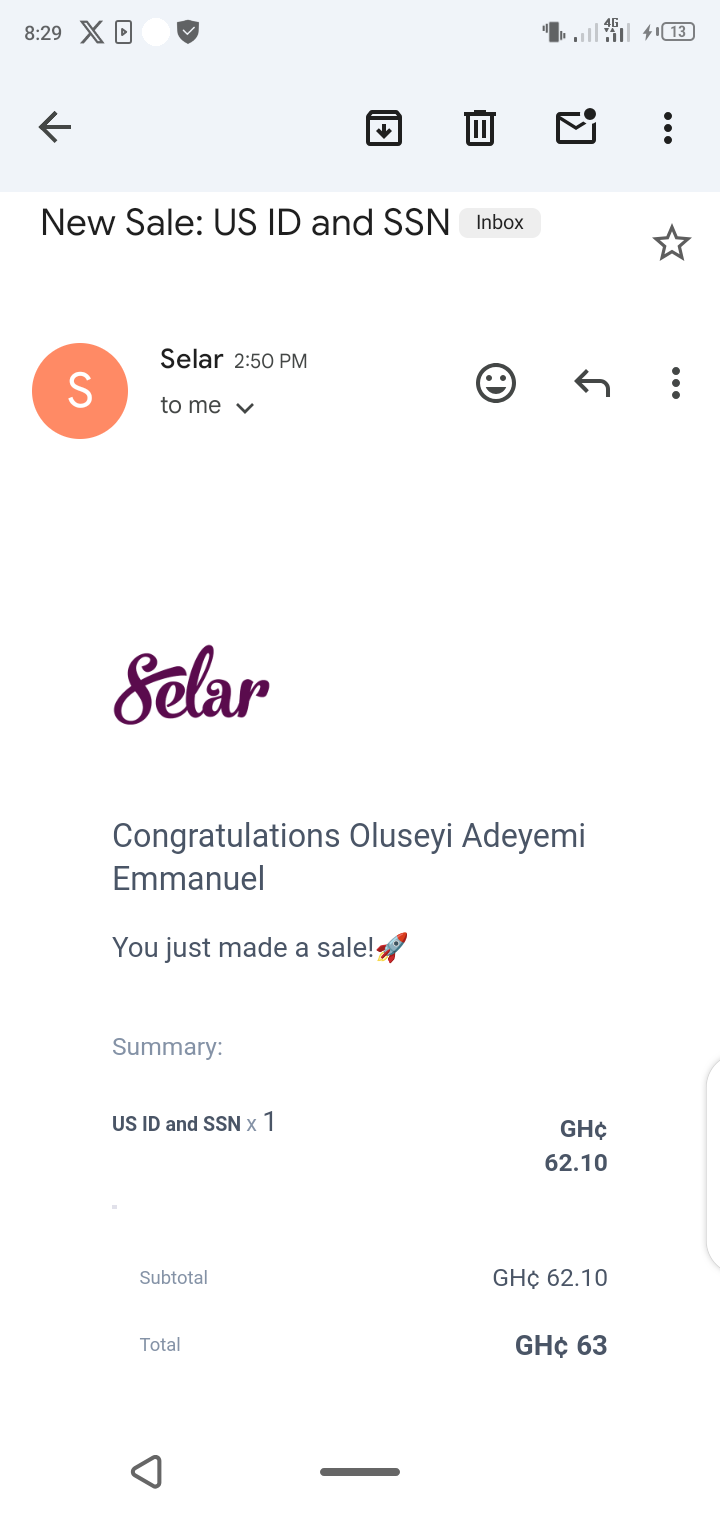Tap the Selar sender avatar
This screenshot has width=720, height=1520.
[80, 390]
